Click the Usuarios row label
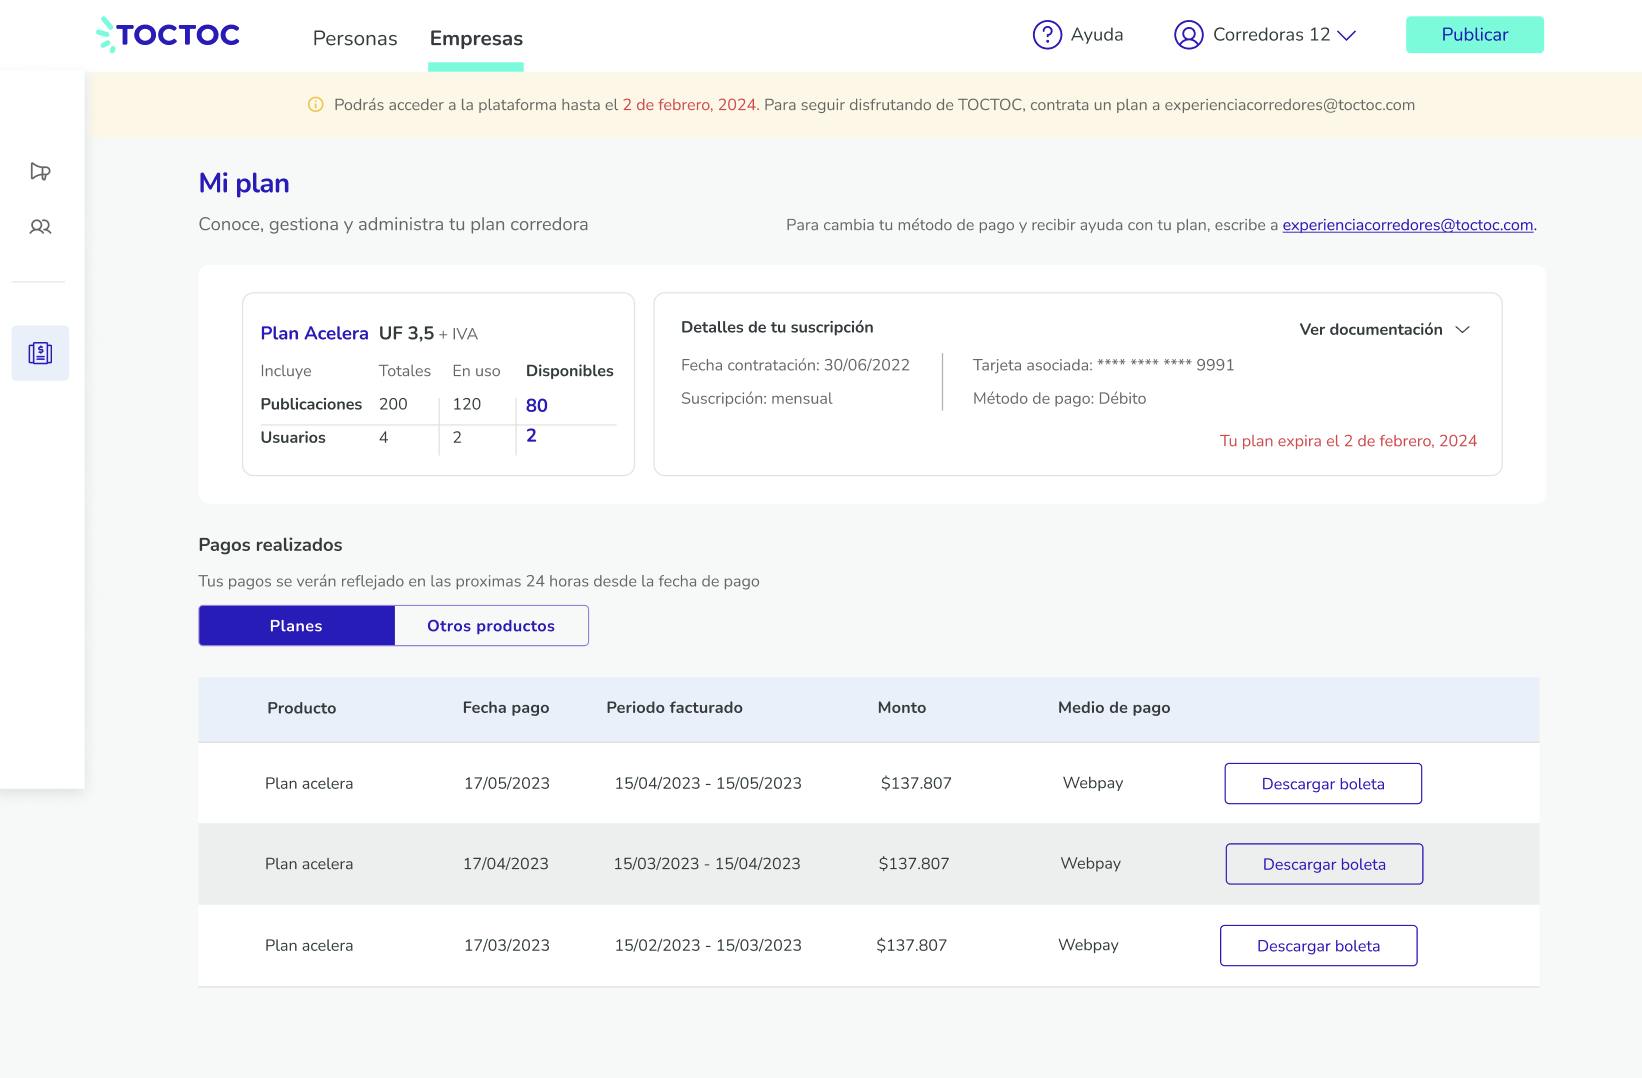Screen dimensions: 1642x1078 [x=293, y=437]
